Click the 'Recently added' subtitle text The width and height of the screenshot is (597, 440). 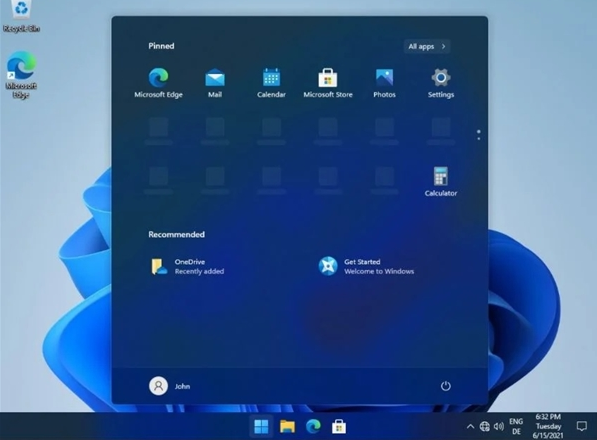pyautogui.click(x=199, y=271)
